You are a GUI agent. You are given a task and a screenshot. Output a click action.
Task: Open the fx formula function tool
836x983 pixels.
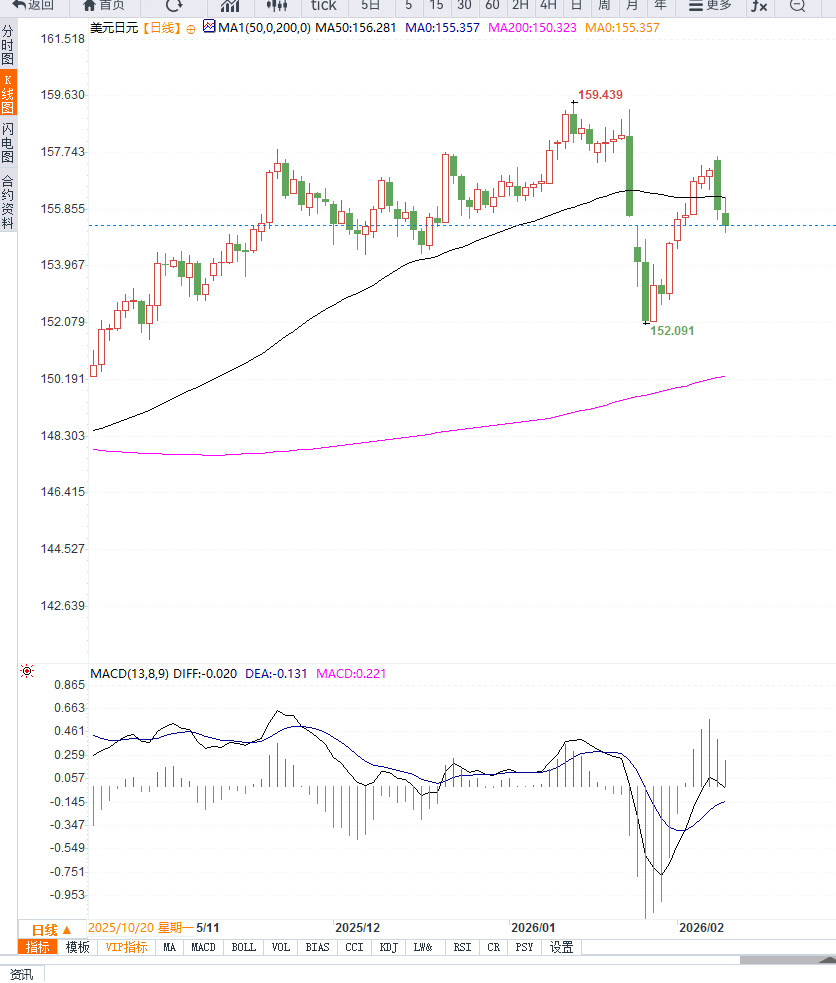click(x=760, y=6)
